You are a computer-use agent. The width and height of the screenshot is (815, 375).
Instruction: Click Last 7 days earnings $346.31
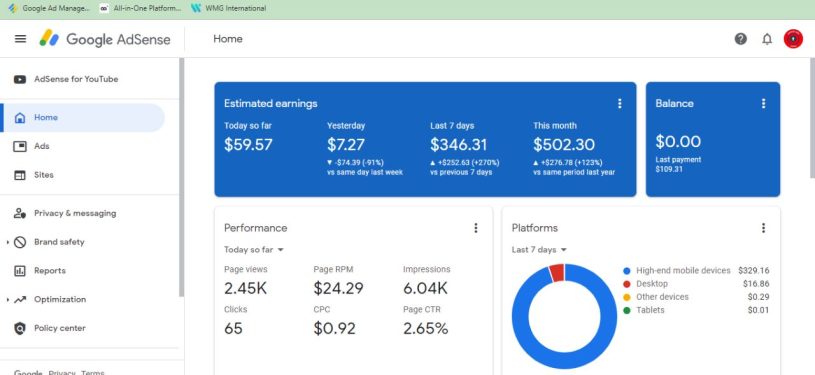(458, 145)
